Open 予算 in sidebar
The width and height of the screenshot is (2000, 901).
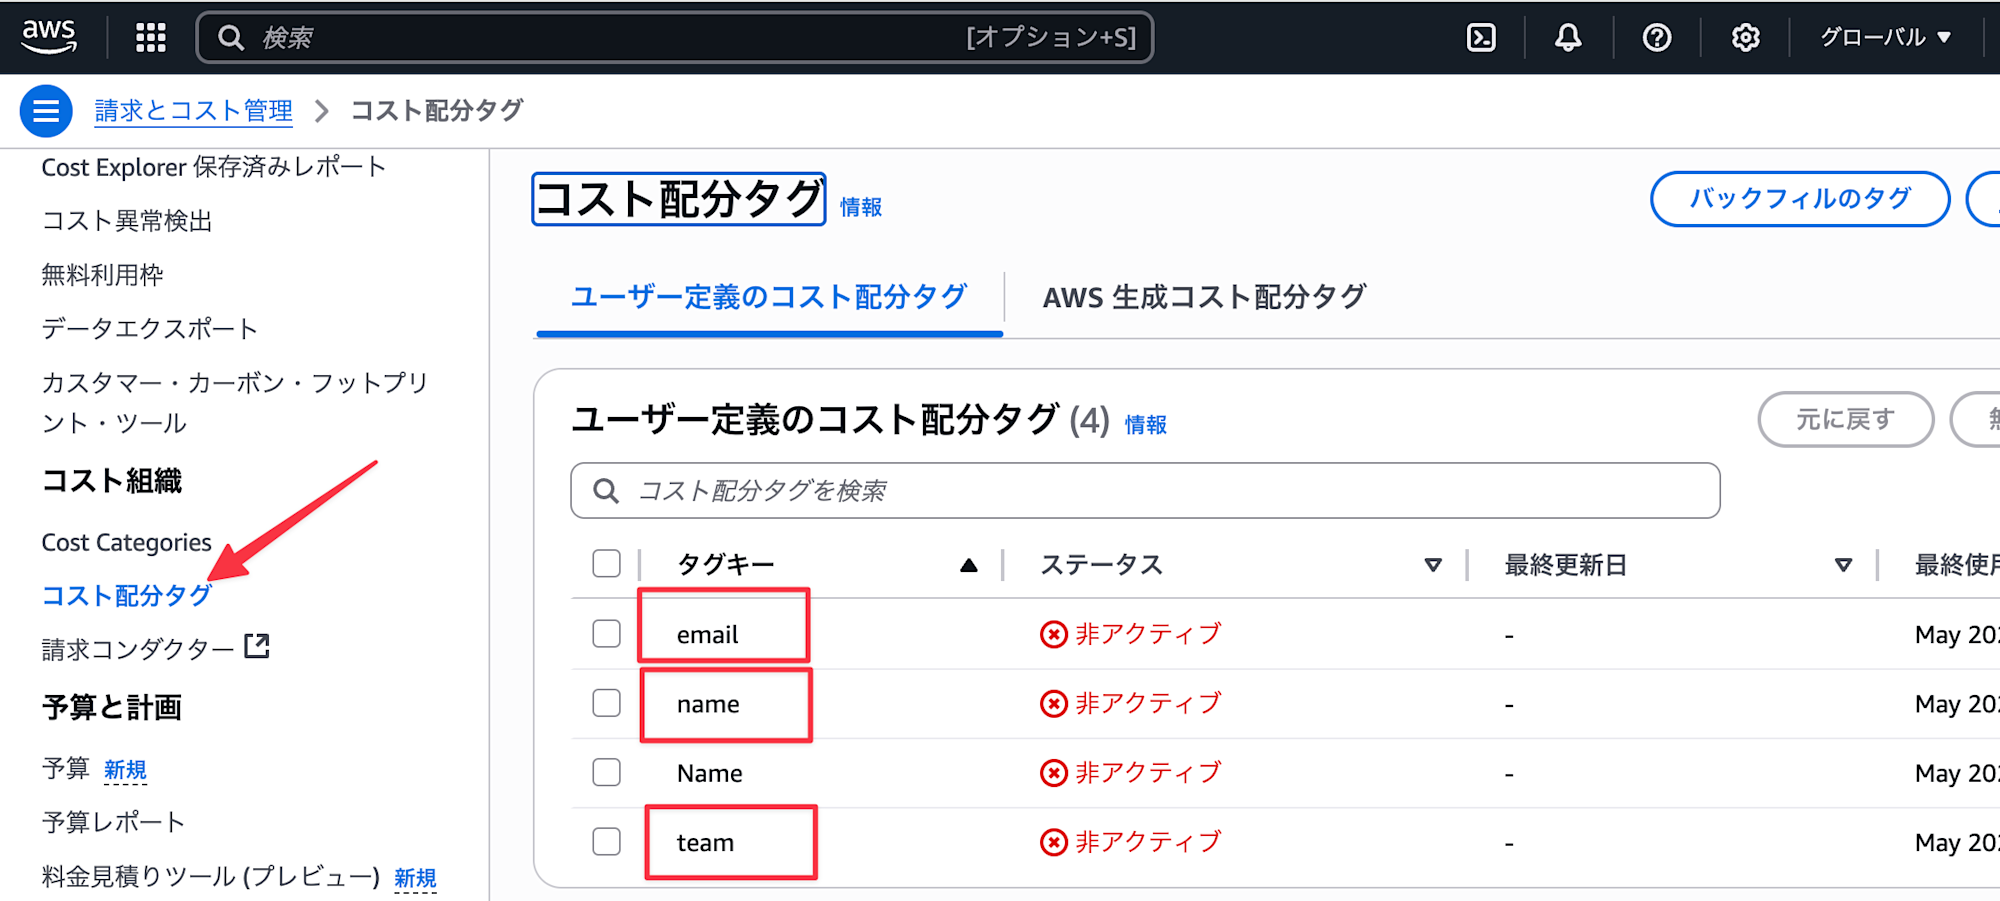point(66,768)
